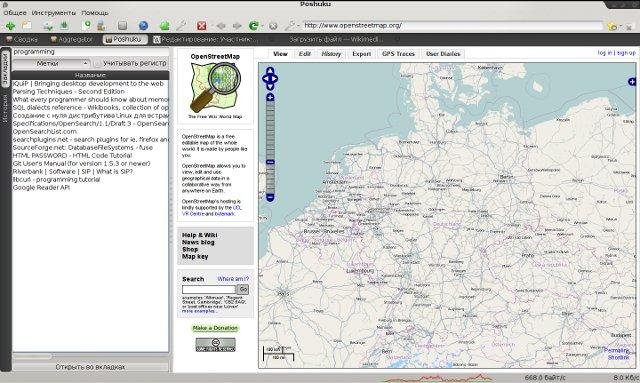Select the Закладки vertical sidebar tab

coord(5,70)
